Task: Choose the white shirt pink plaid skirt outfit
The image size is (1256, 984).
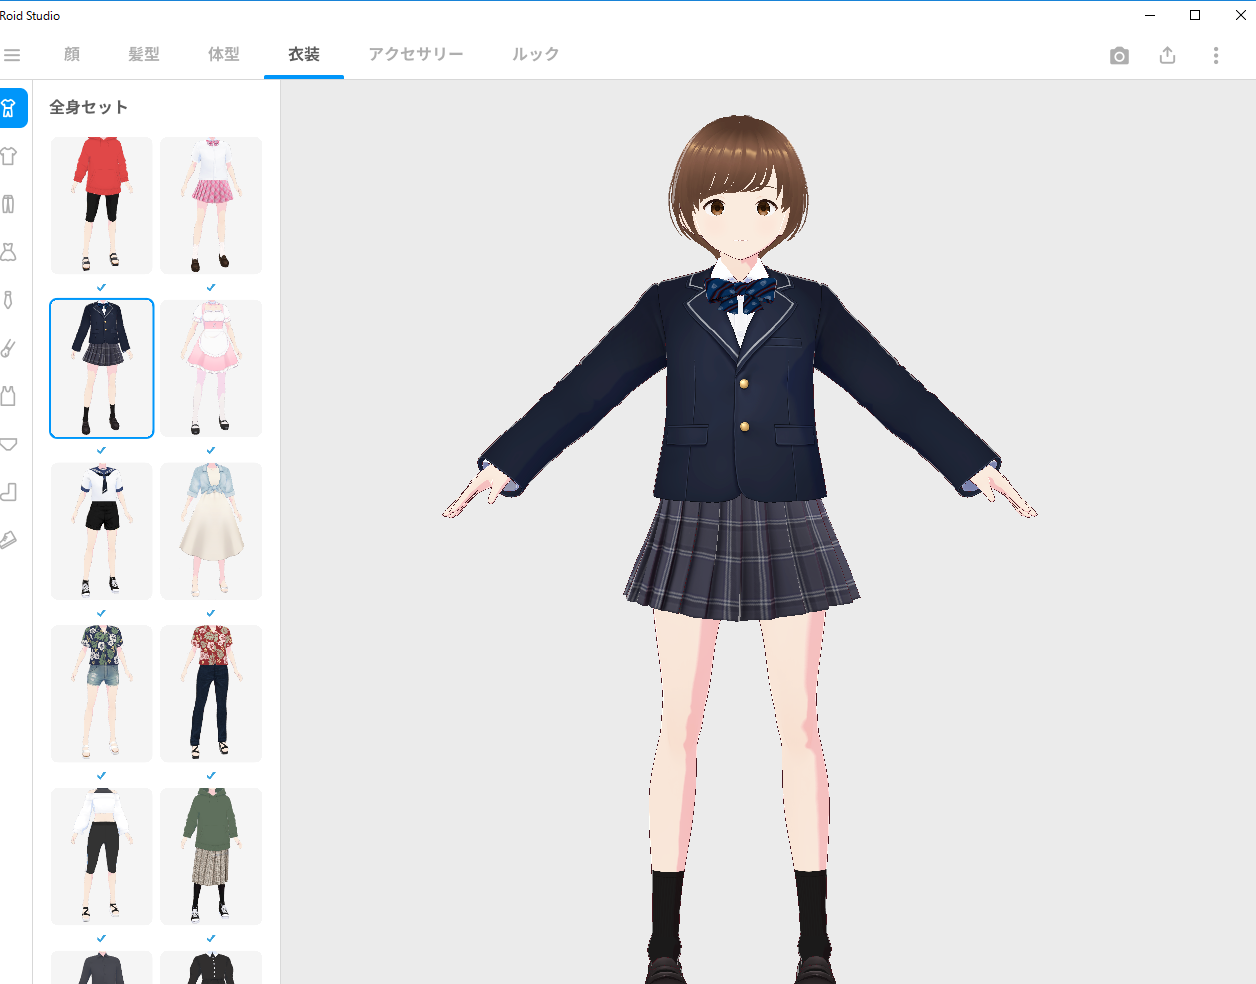Action: (x=211, y=206)
